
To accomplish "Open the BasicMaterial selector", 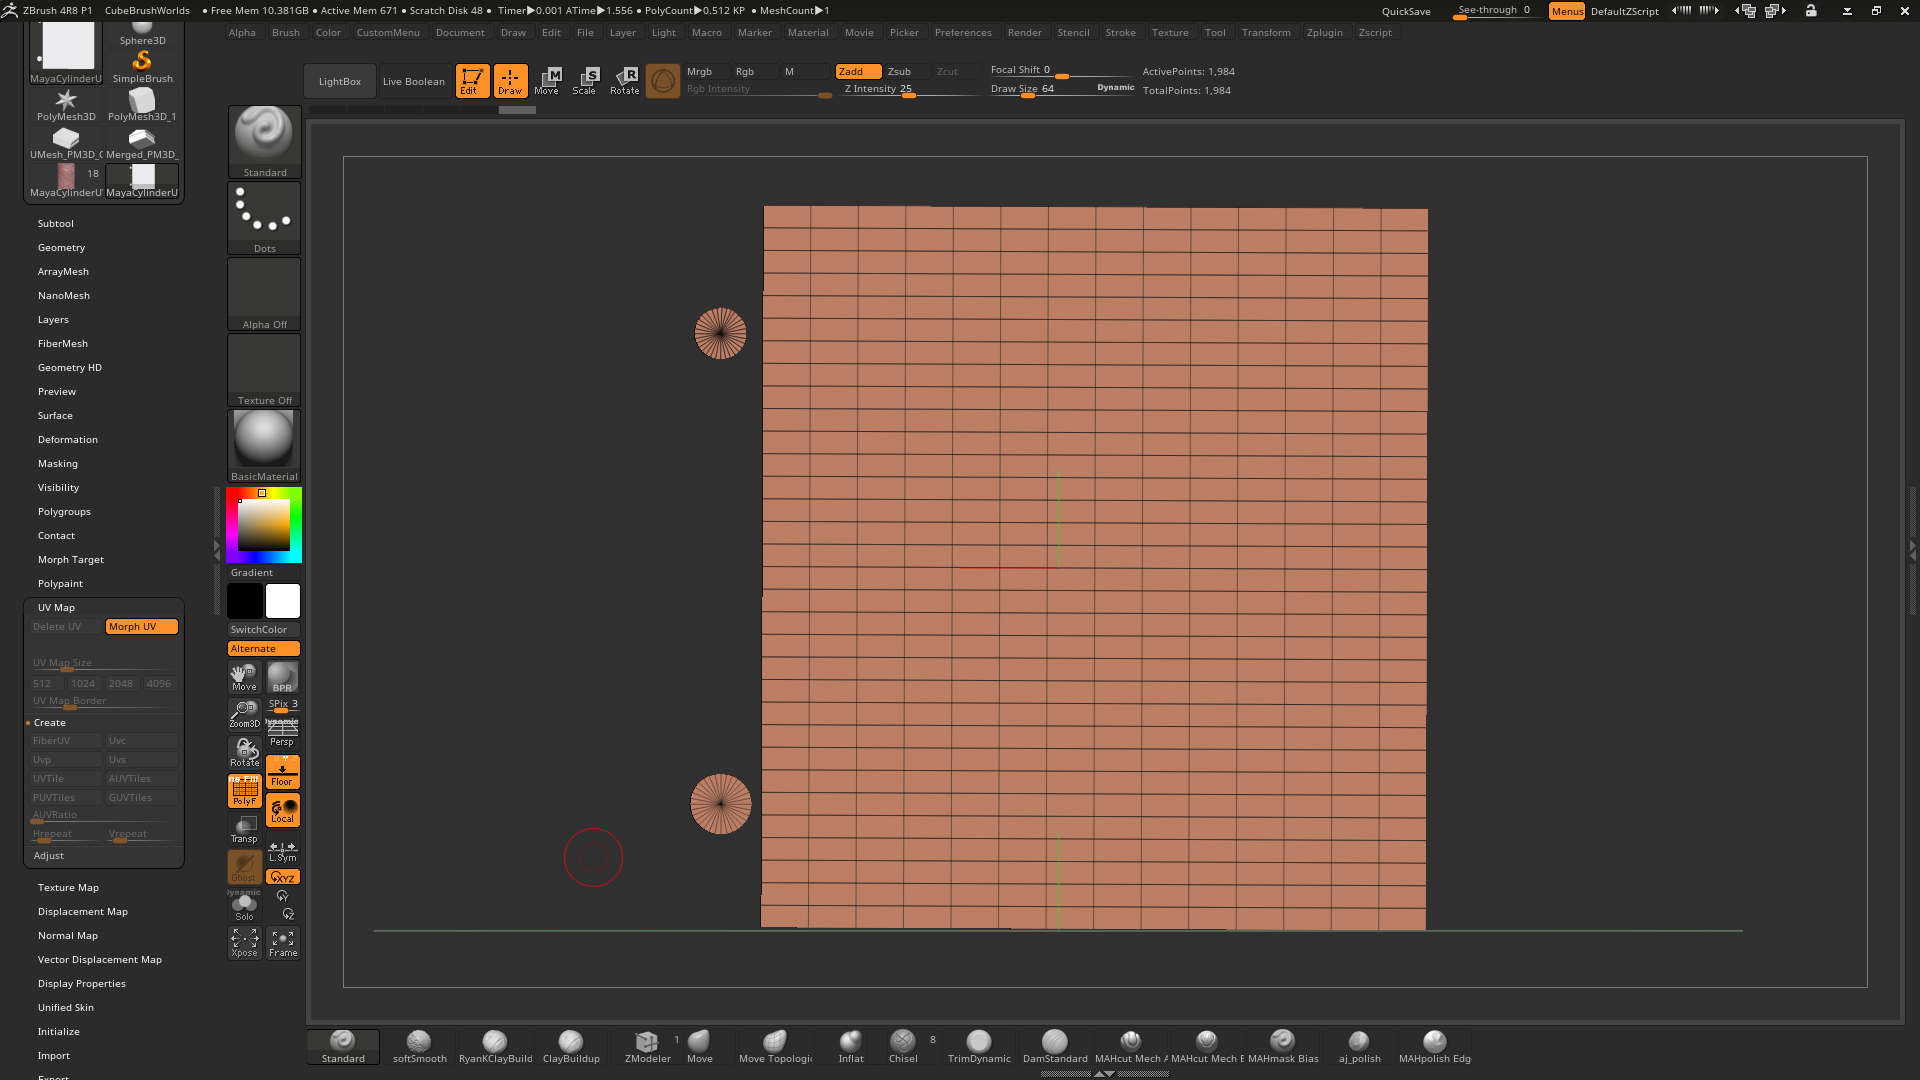I will tap(264, 446).
